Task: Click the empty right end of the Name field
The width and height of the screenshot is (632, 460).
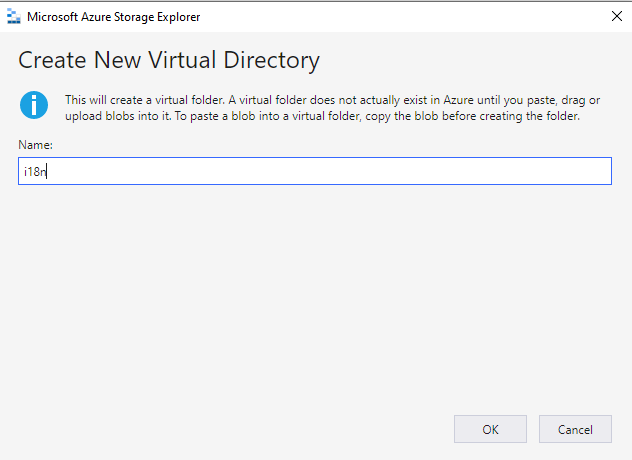Action: (x=564, y=171)
